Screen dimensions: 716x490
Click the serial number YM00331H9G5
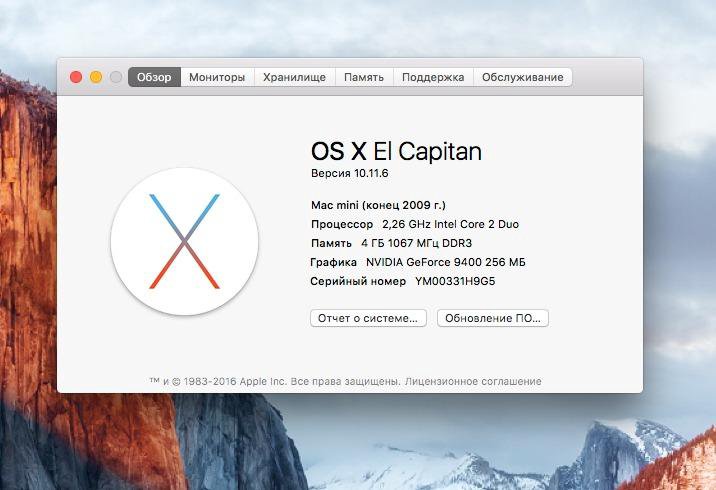click(x=455, y=281)
